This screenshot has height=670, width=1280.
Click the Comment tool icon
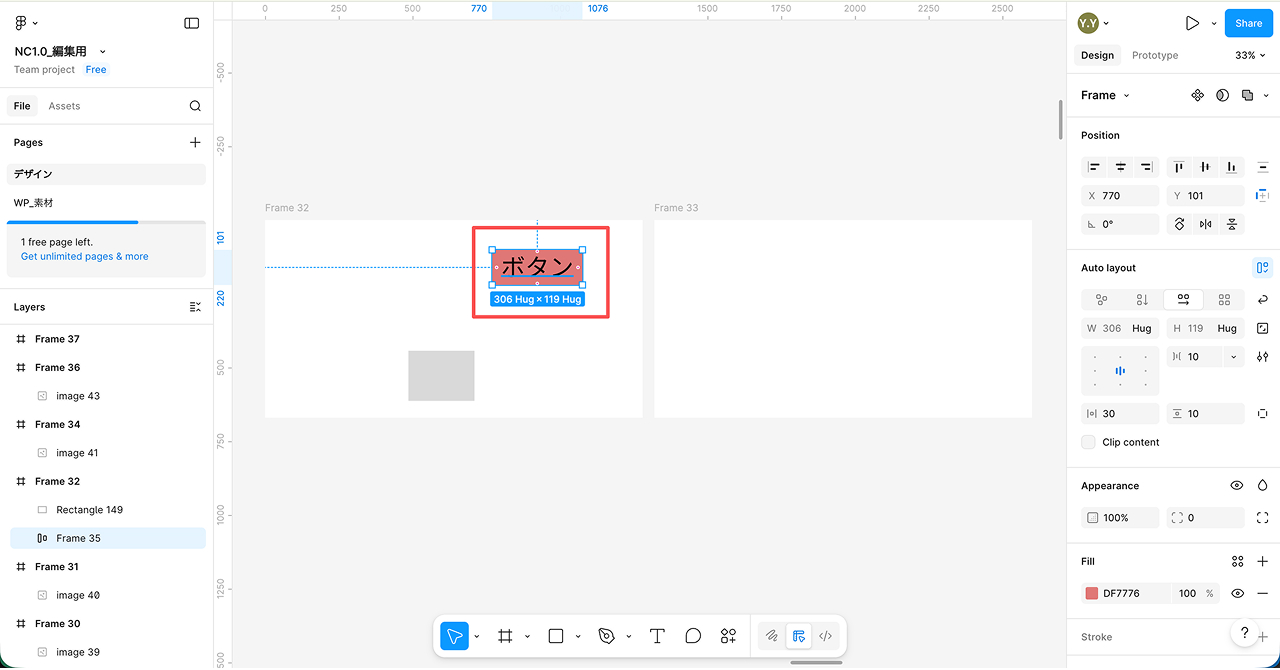click(x=693, y=636)
